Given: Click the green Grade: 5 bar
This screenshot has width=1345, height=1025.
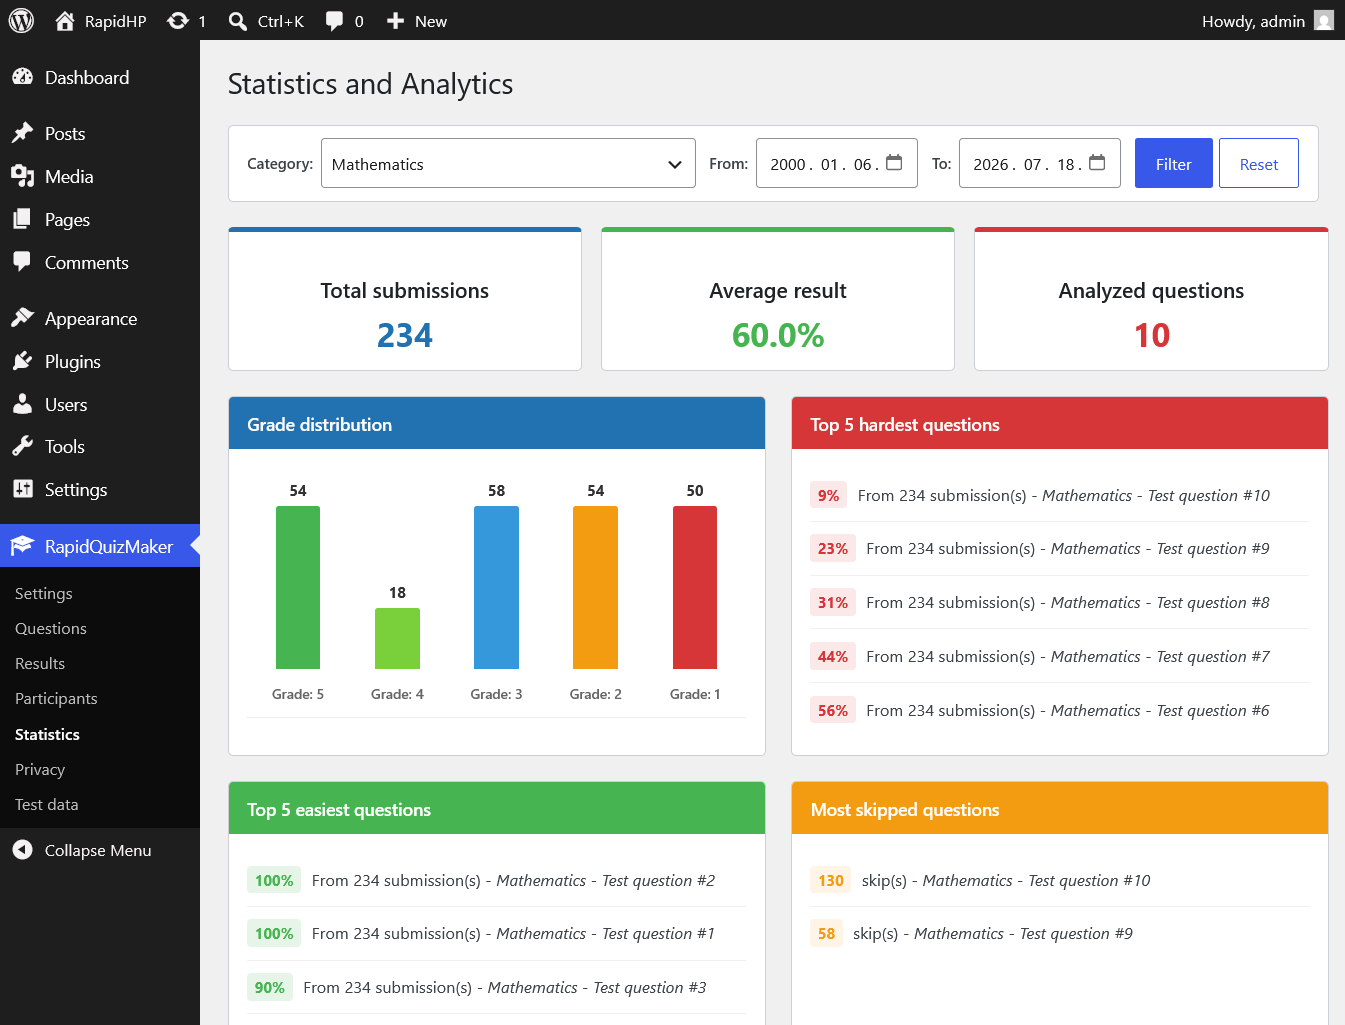Looking at the screenshot, I should pos(298,587).
